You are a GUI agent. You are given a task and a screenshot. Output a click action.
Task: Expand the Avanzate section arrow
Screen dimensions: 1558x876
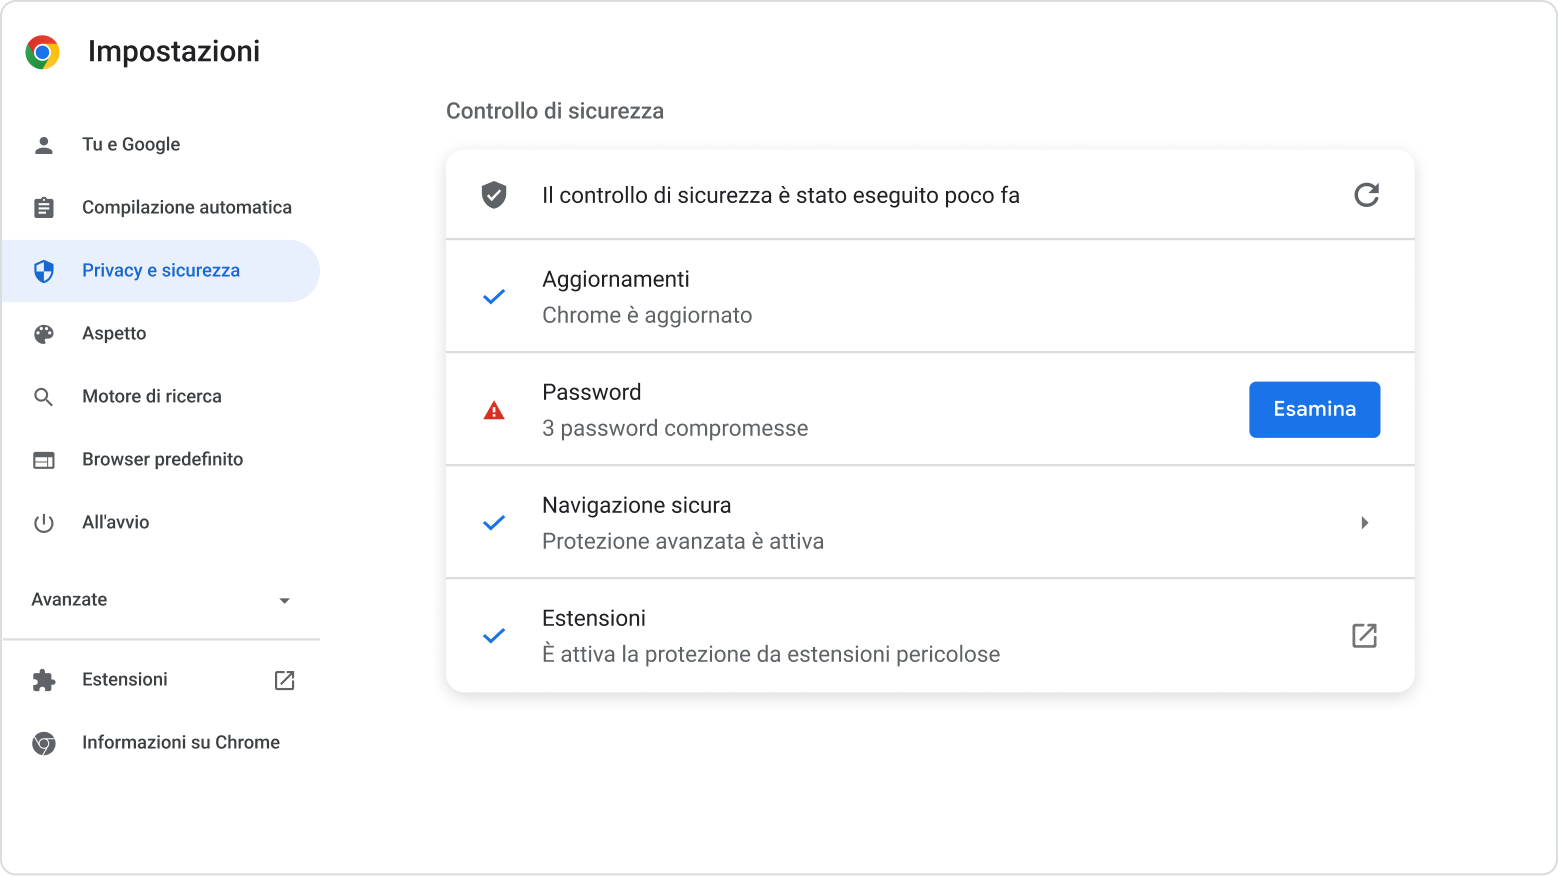(x=284, y=601)
